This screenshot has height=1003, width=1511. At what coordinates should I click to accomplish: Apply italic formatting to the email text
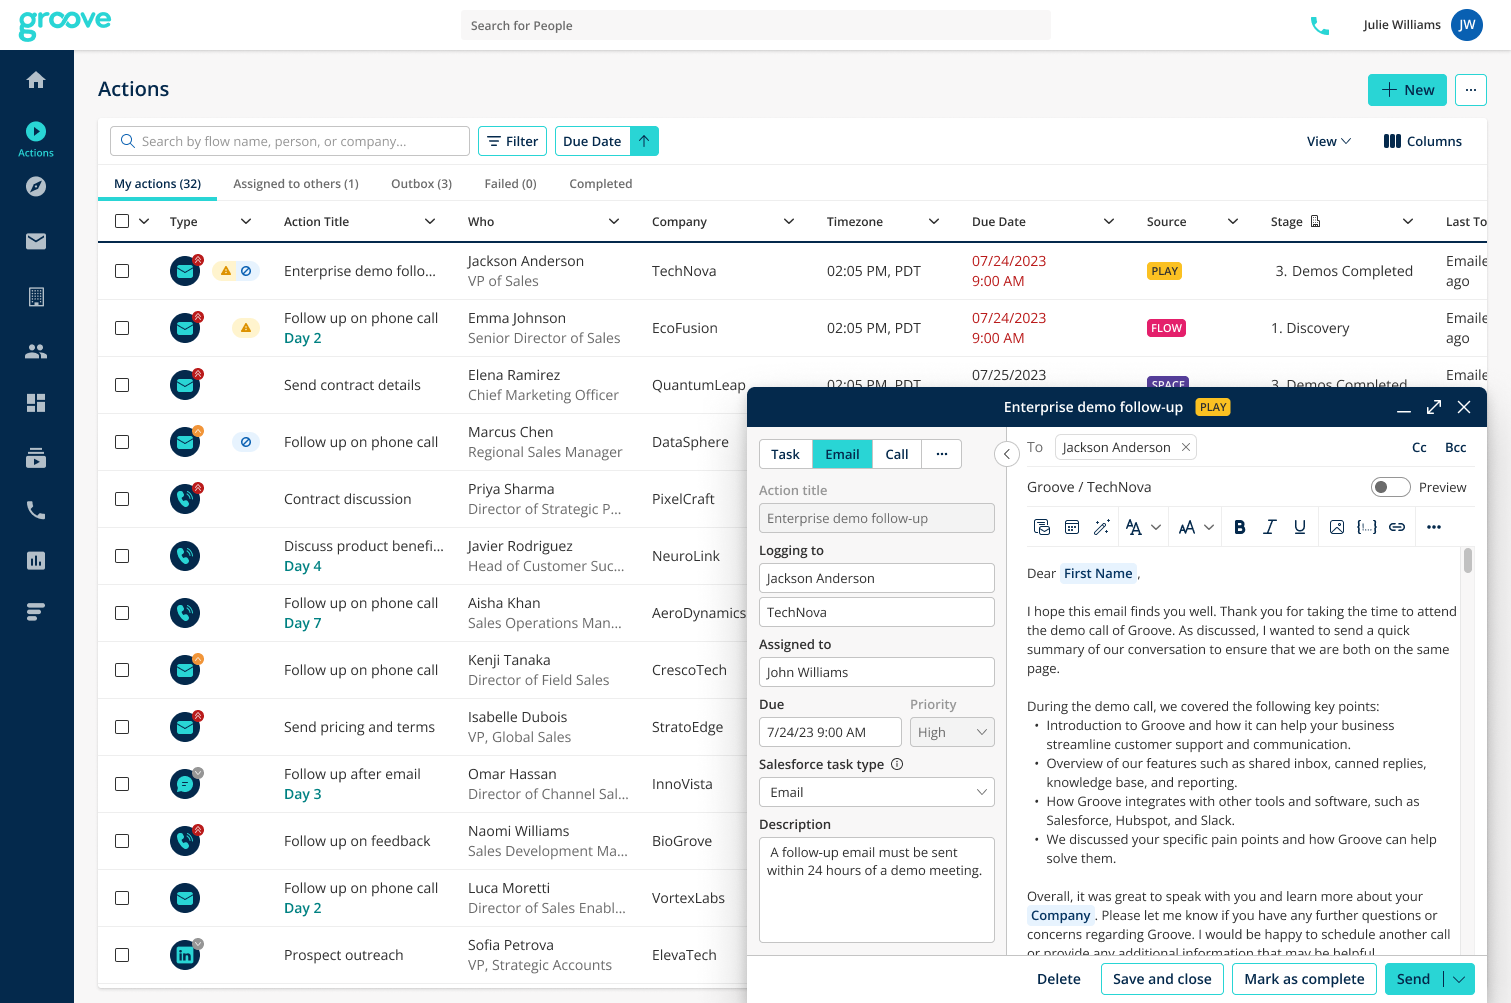tap(1270, 527)
